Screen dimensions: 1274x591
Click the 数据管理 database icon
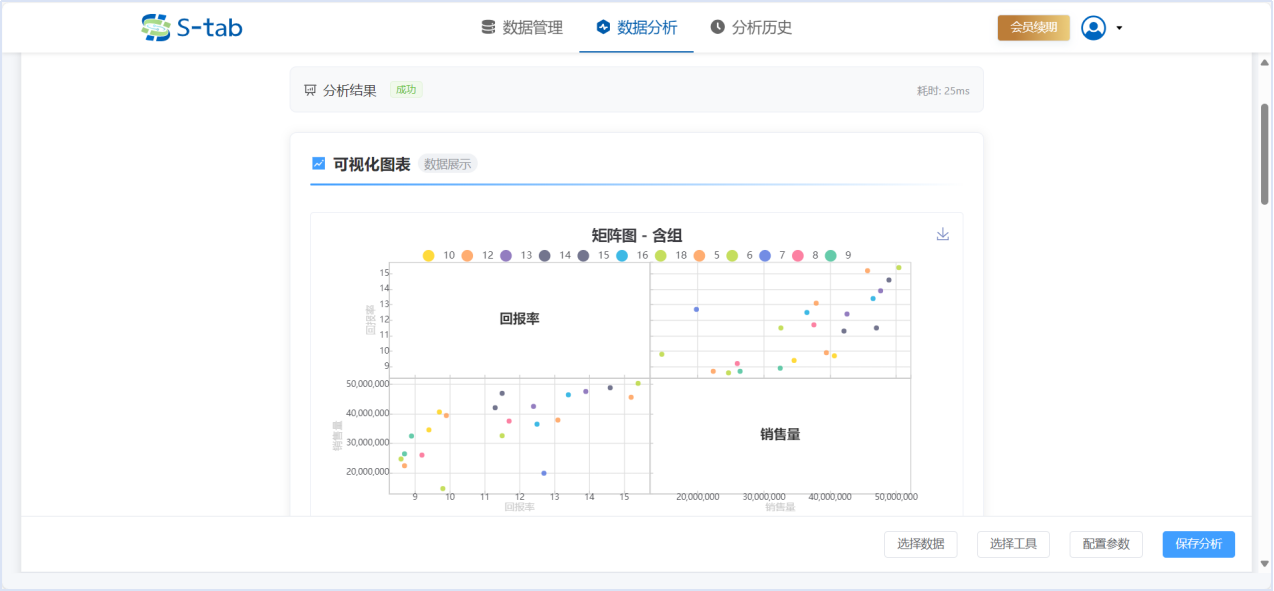(x=488, y=27)
